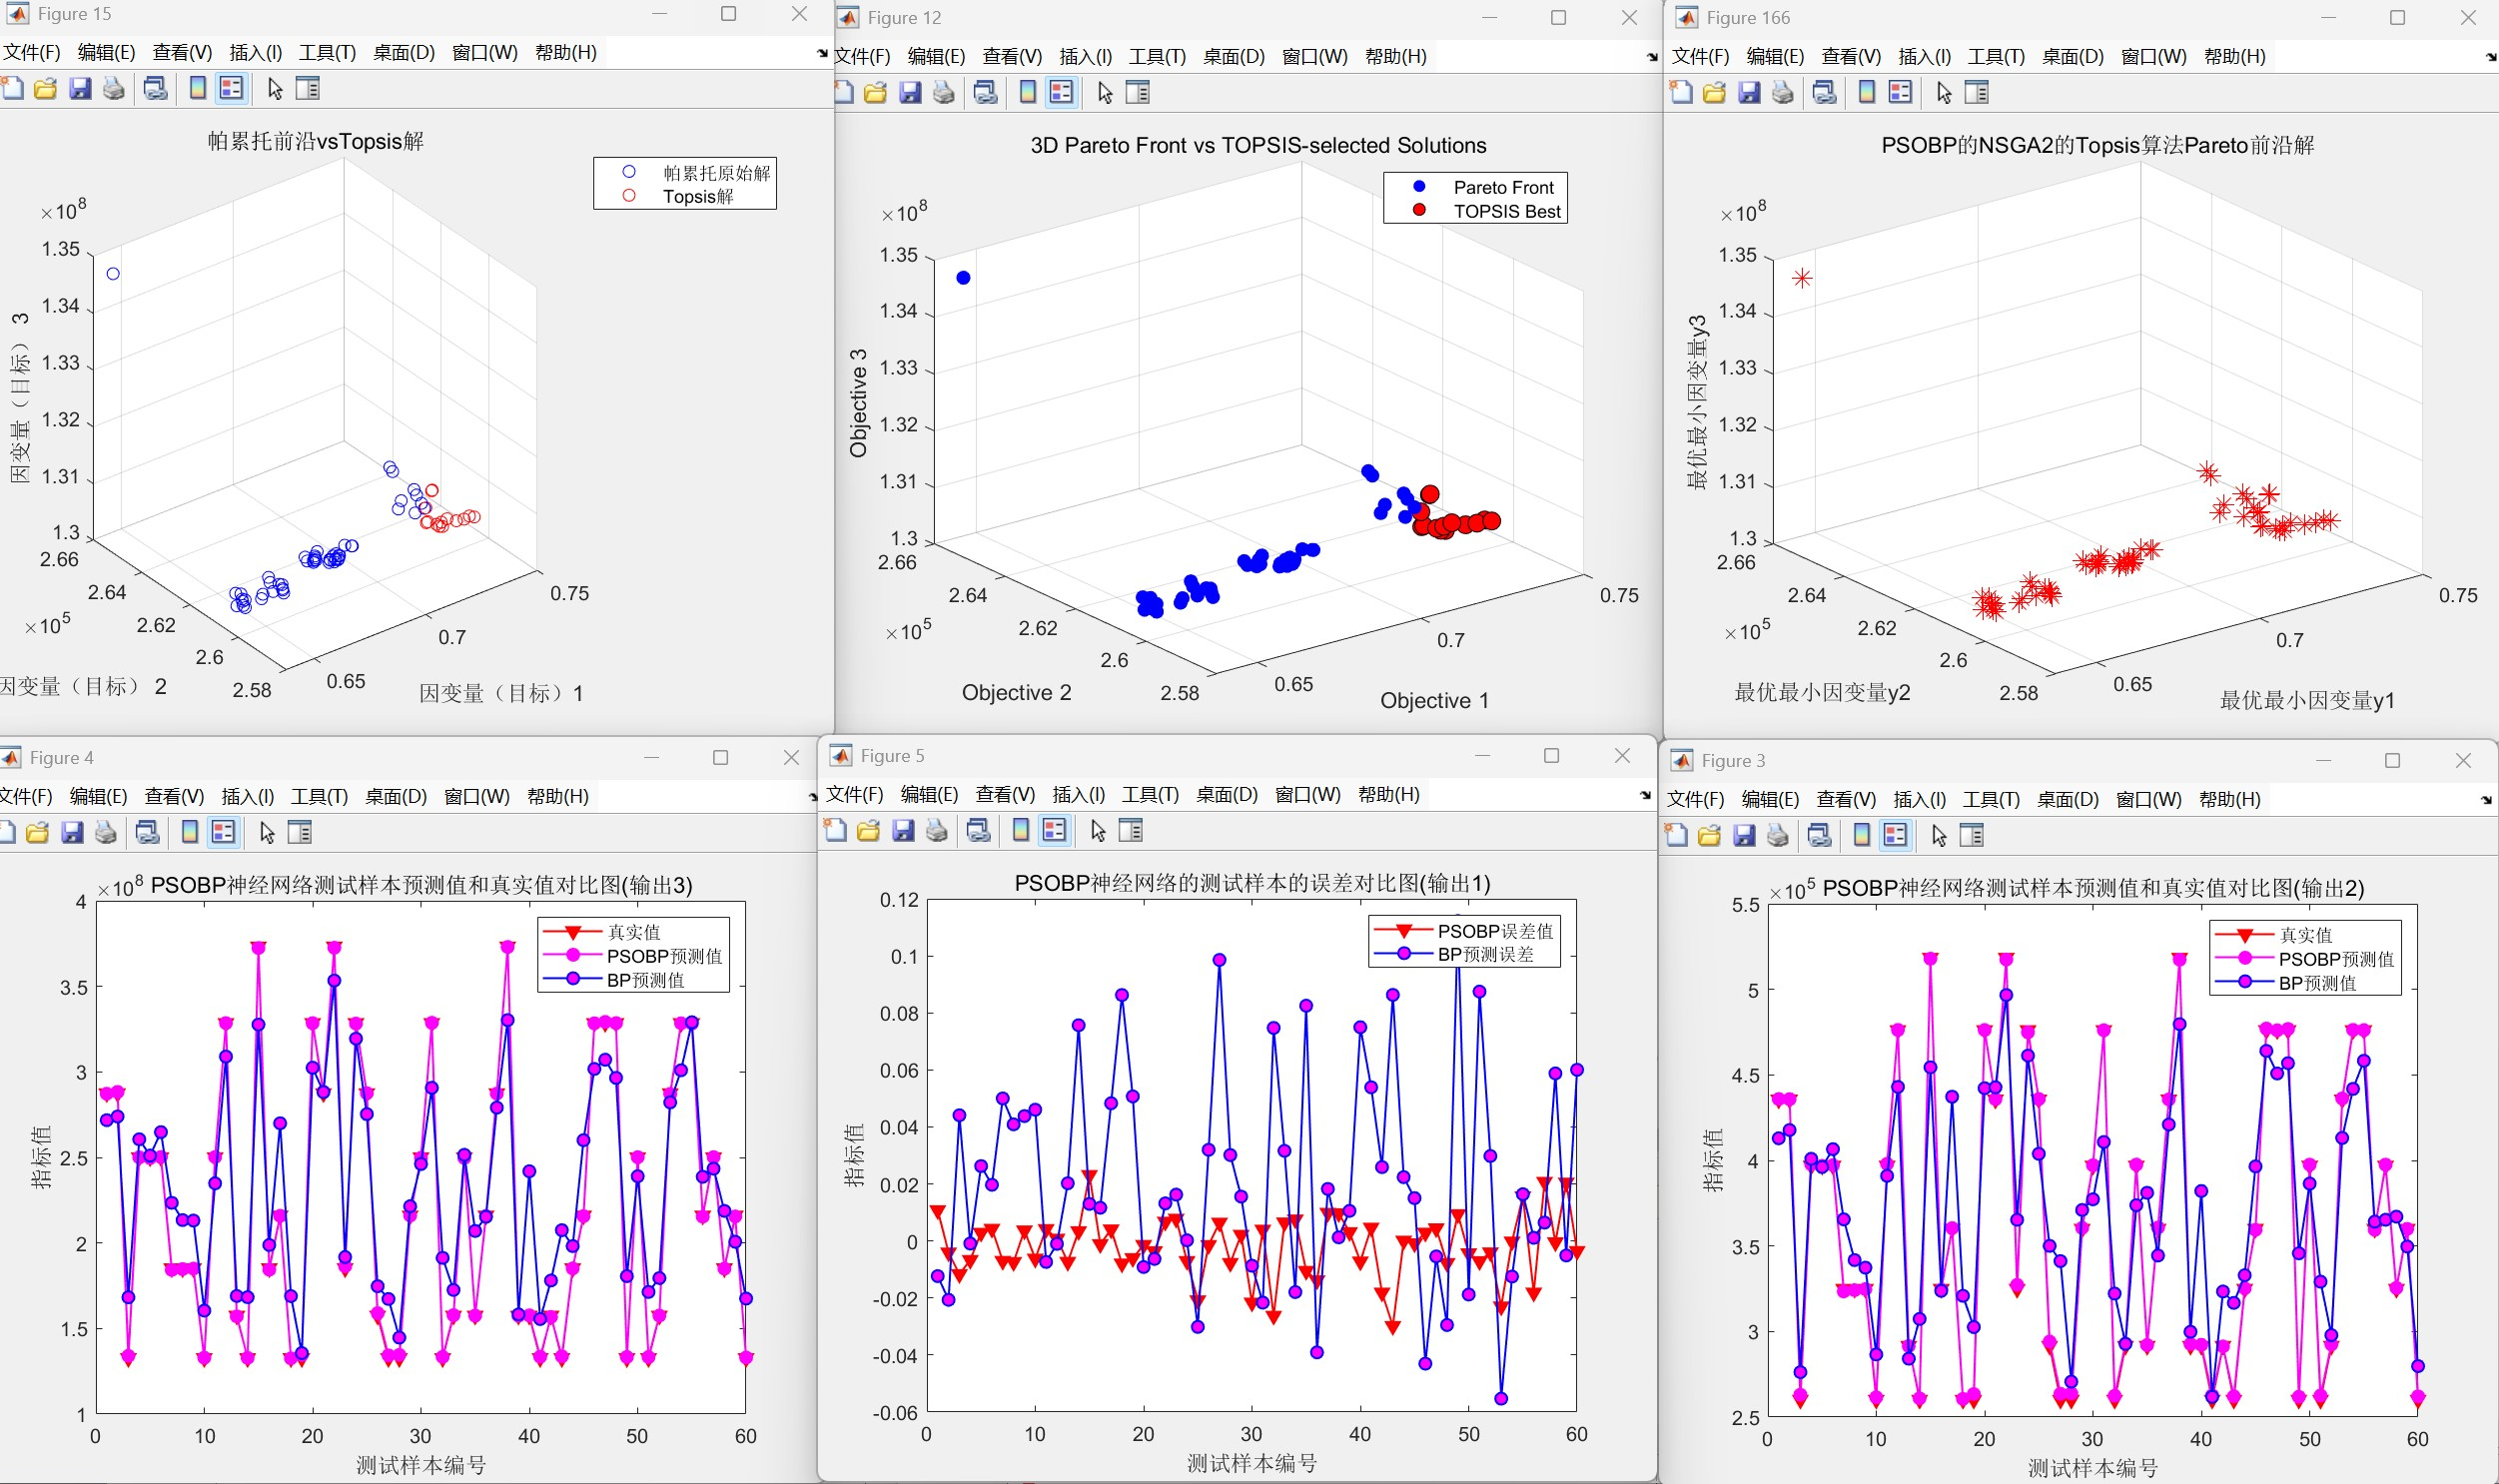Click blue 'Pareto Front' legend marker swatch
The height and width of the screenshot is (1484, 2499).
(x=1418, y=187)
